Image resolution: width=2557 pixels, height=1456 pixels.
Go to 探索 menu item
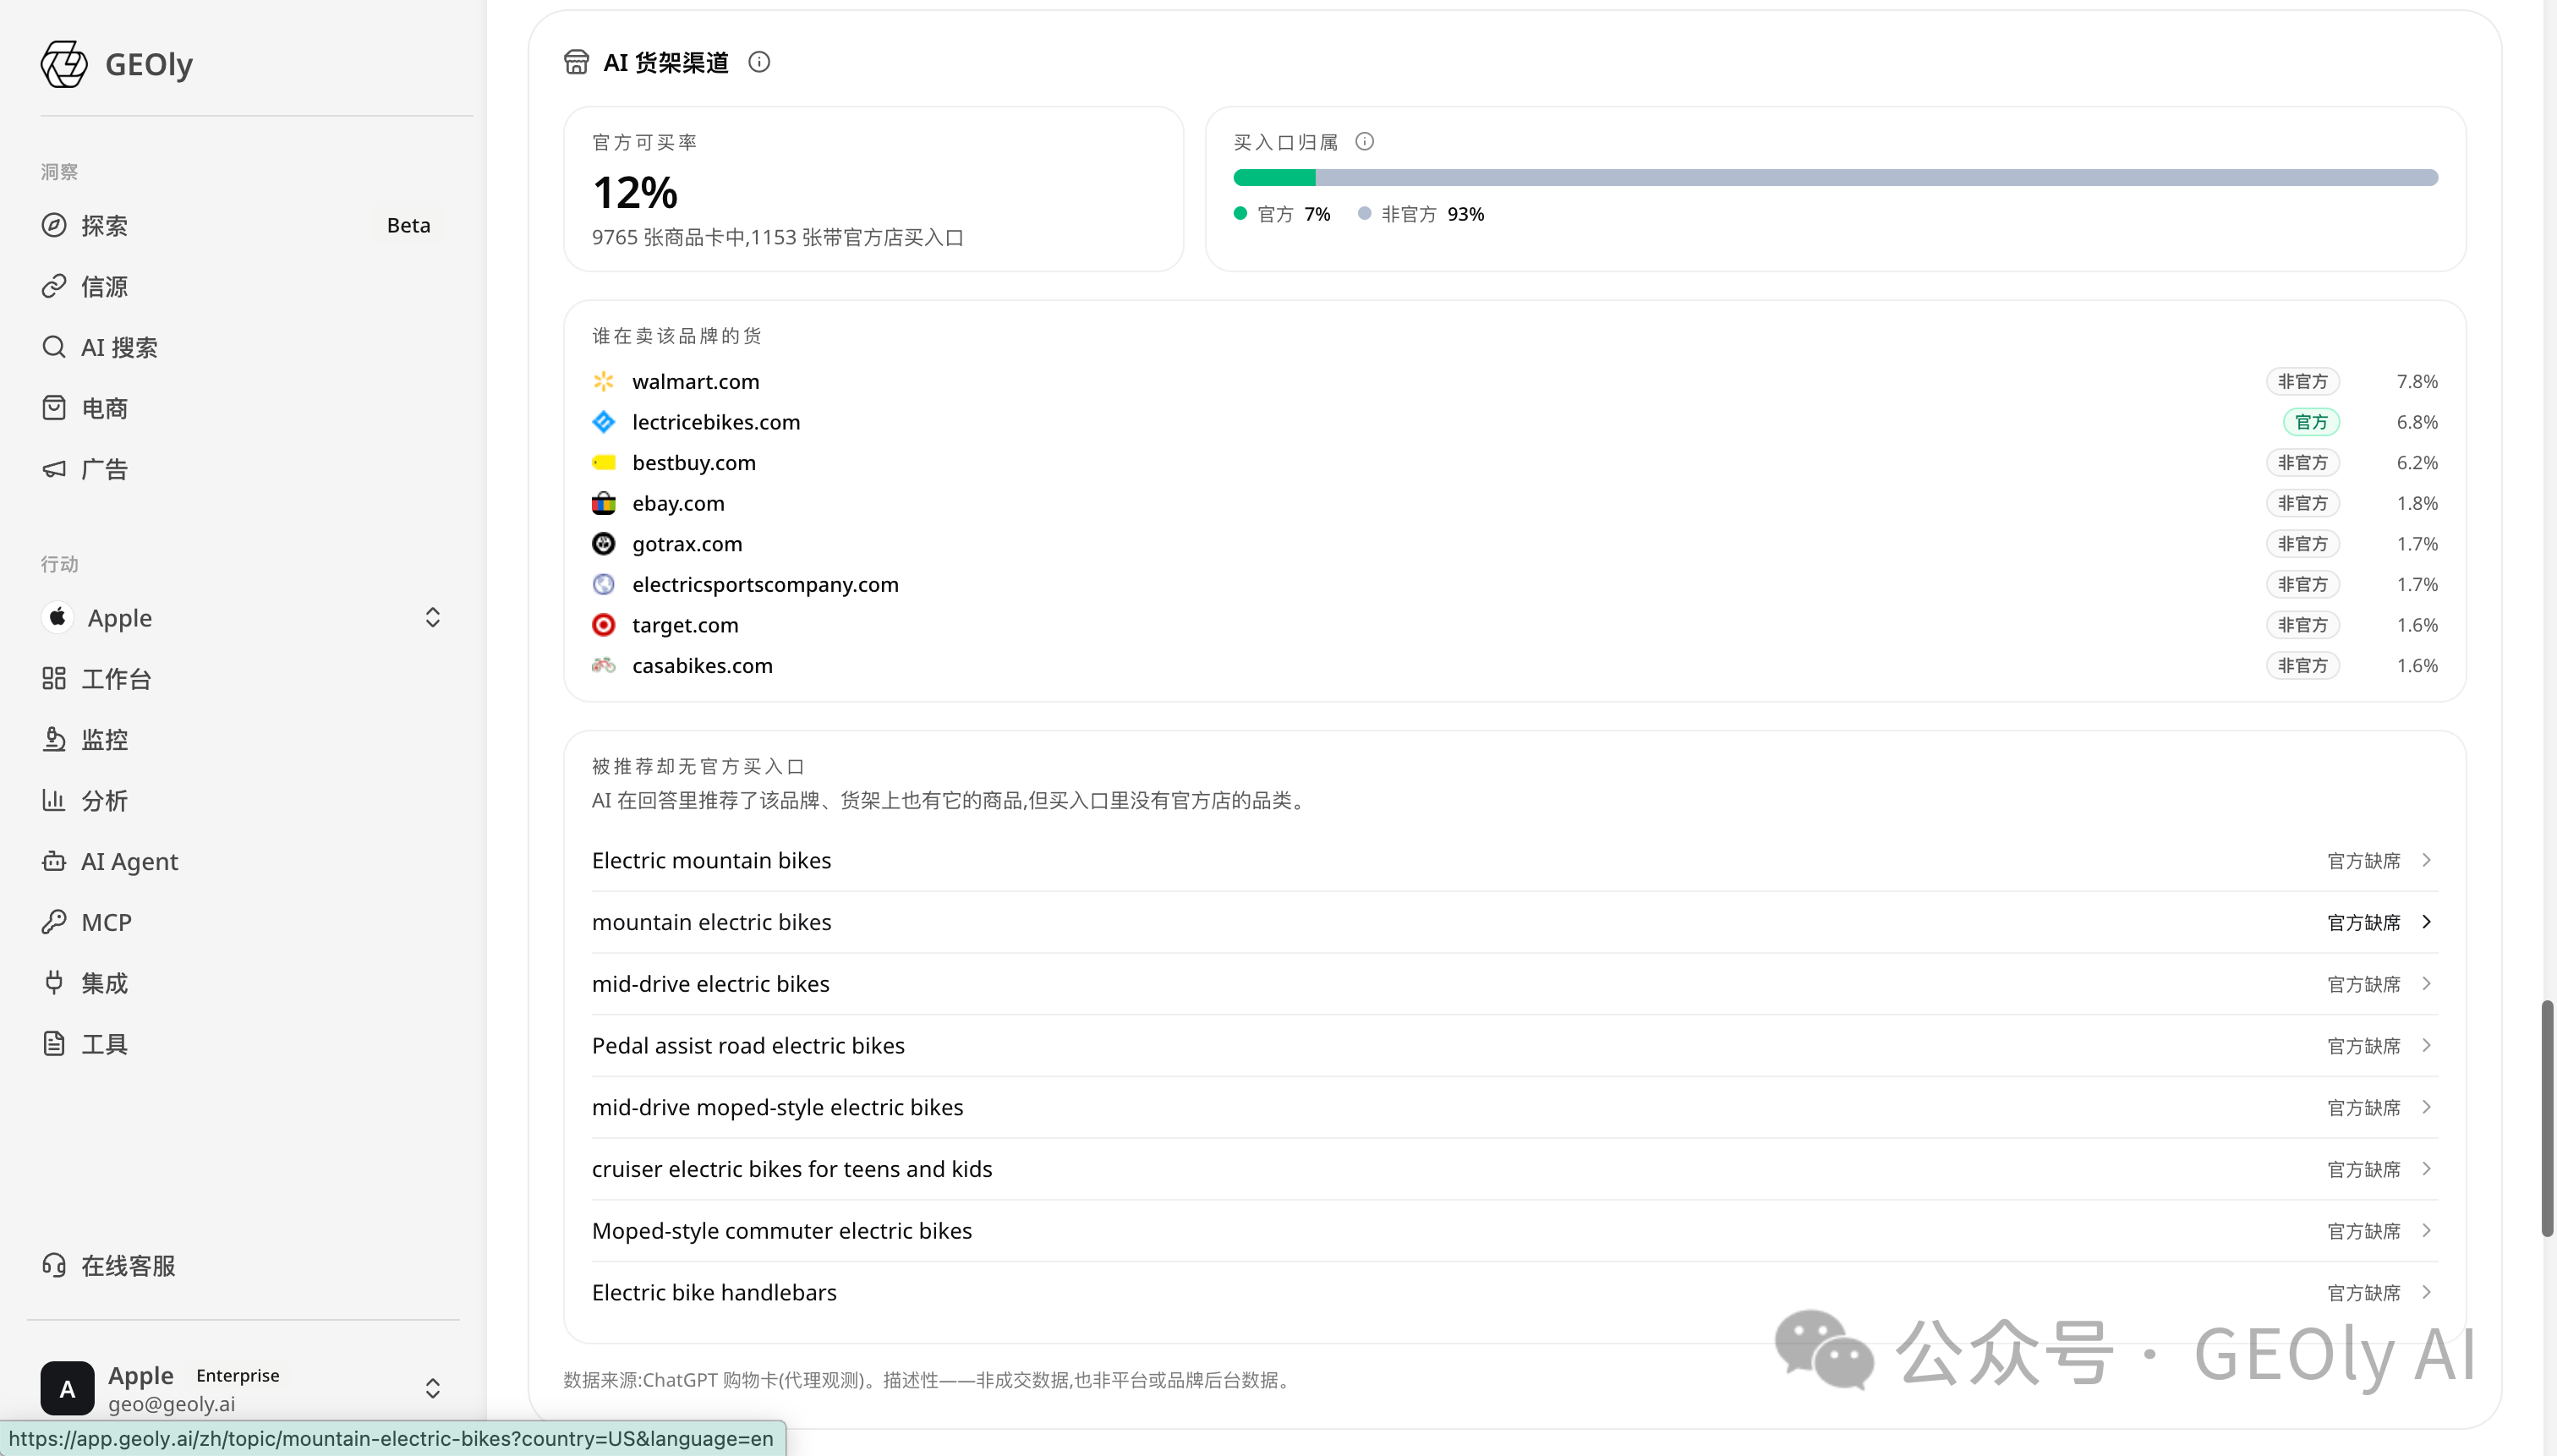pos(241,225)
